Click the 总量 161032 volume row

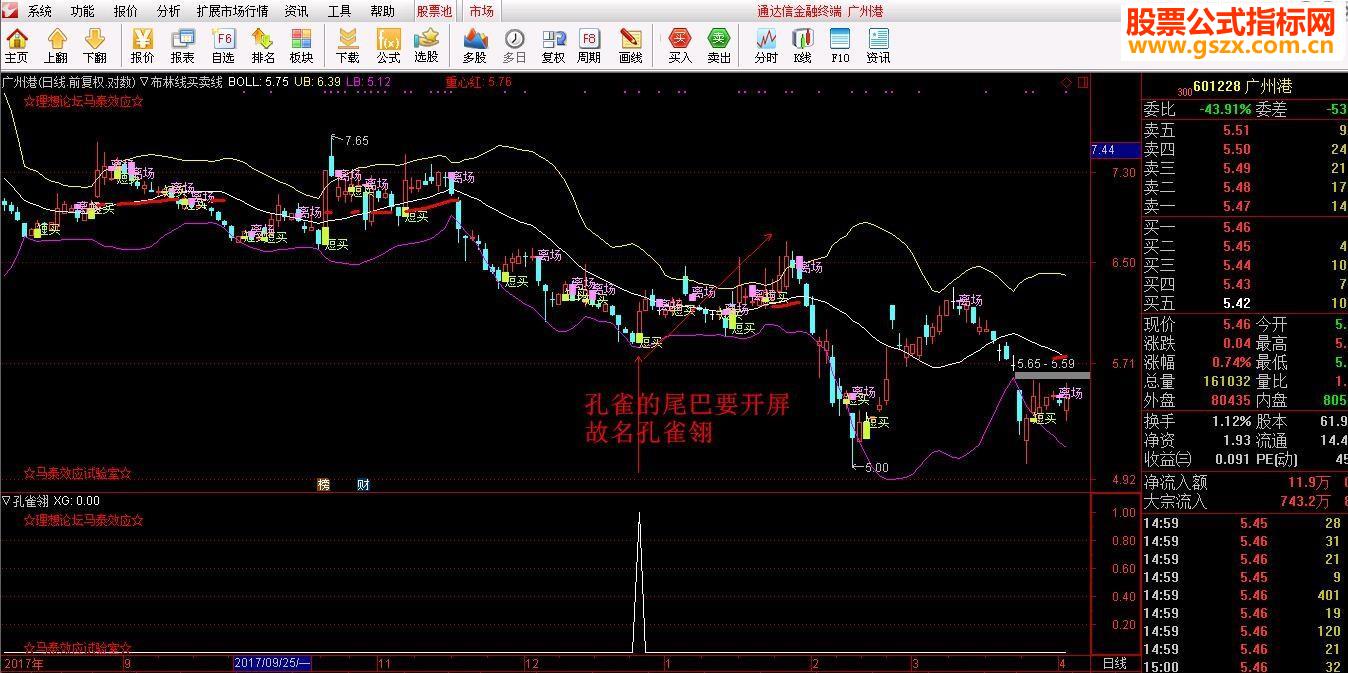(1197, 382)
